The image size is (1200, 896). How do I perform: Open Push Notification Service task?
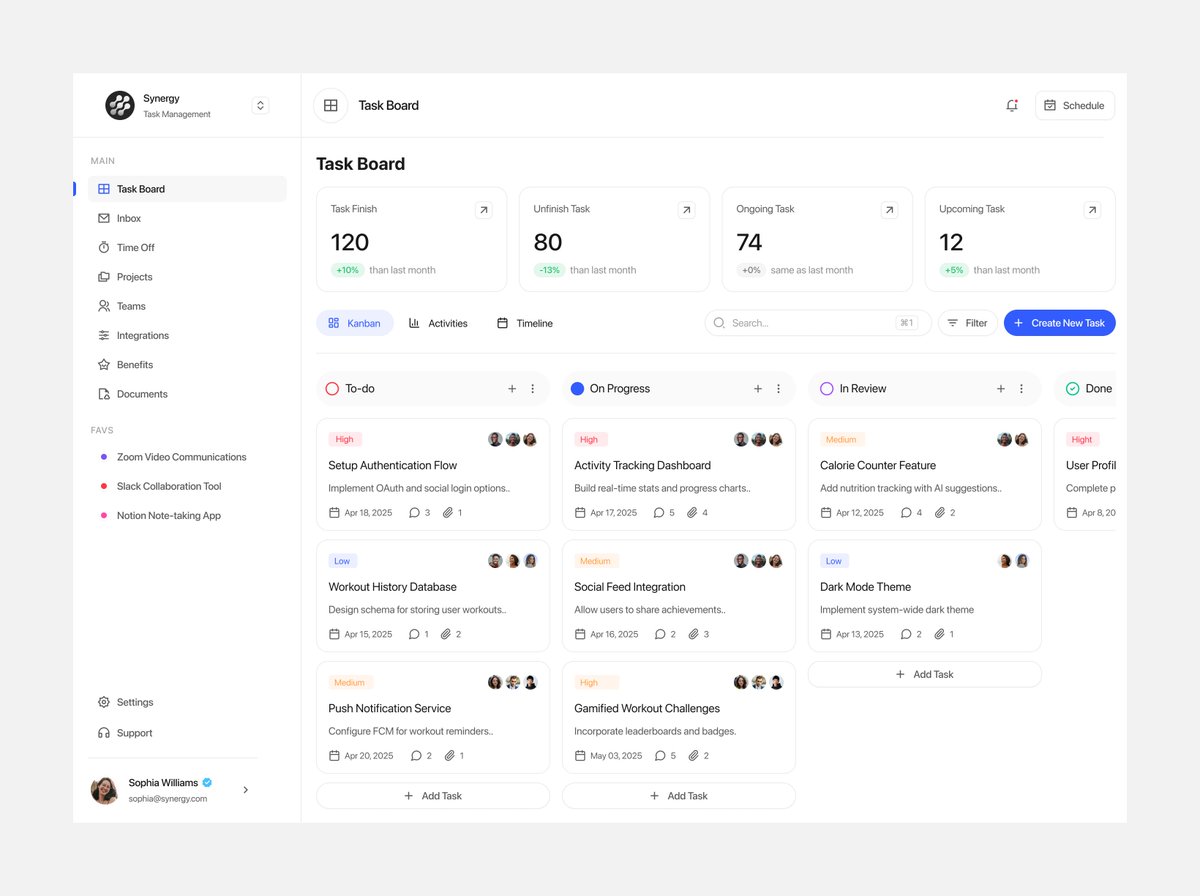point(433,717)
